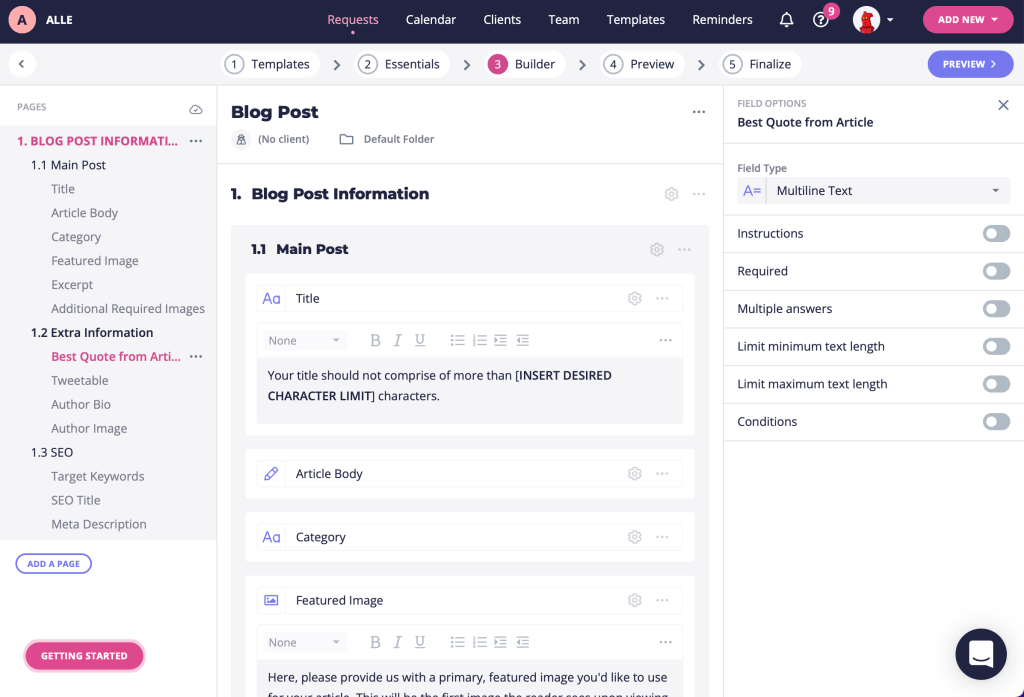Expand the Add New dropdown button
The width and height of the screenshot is (1024, 697).
click(x=968, y=20)
